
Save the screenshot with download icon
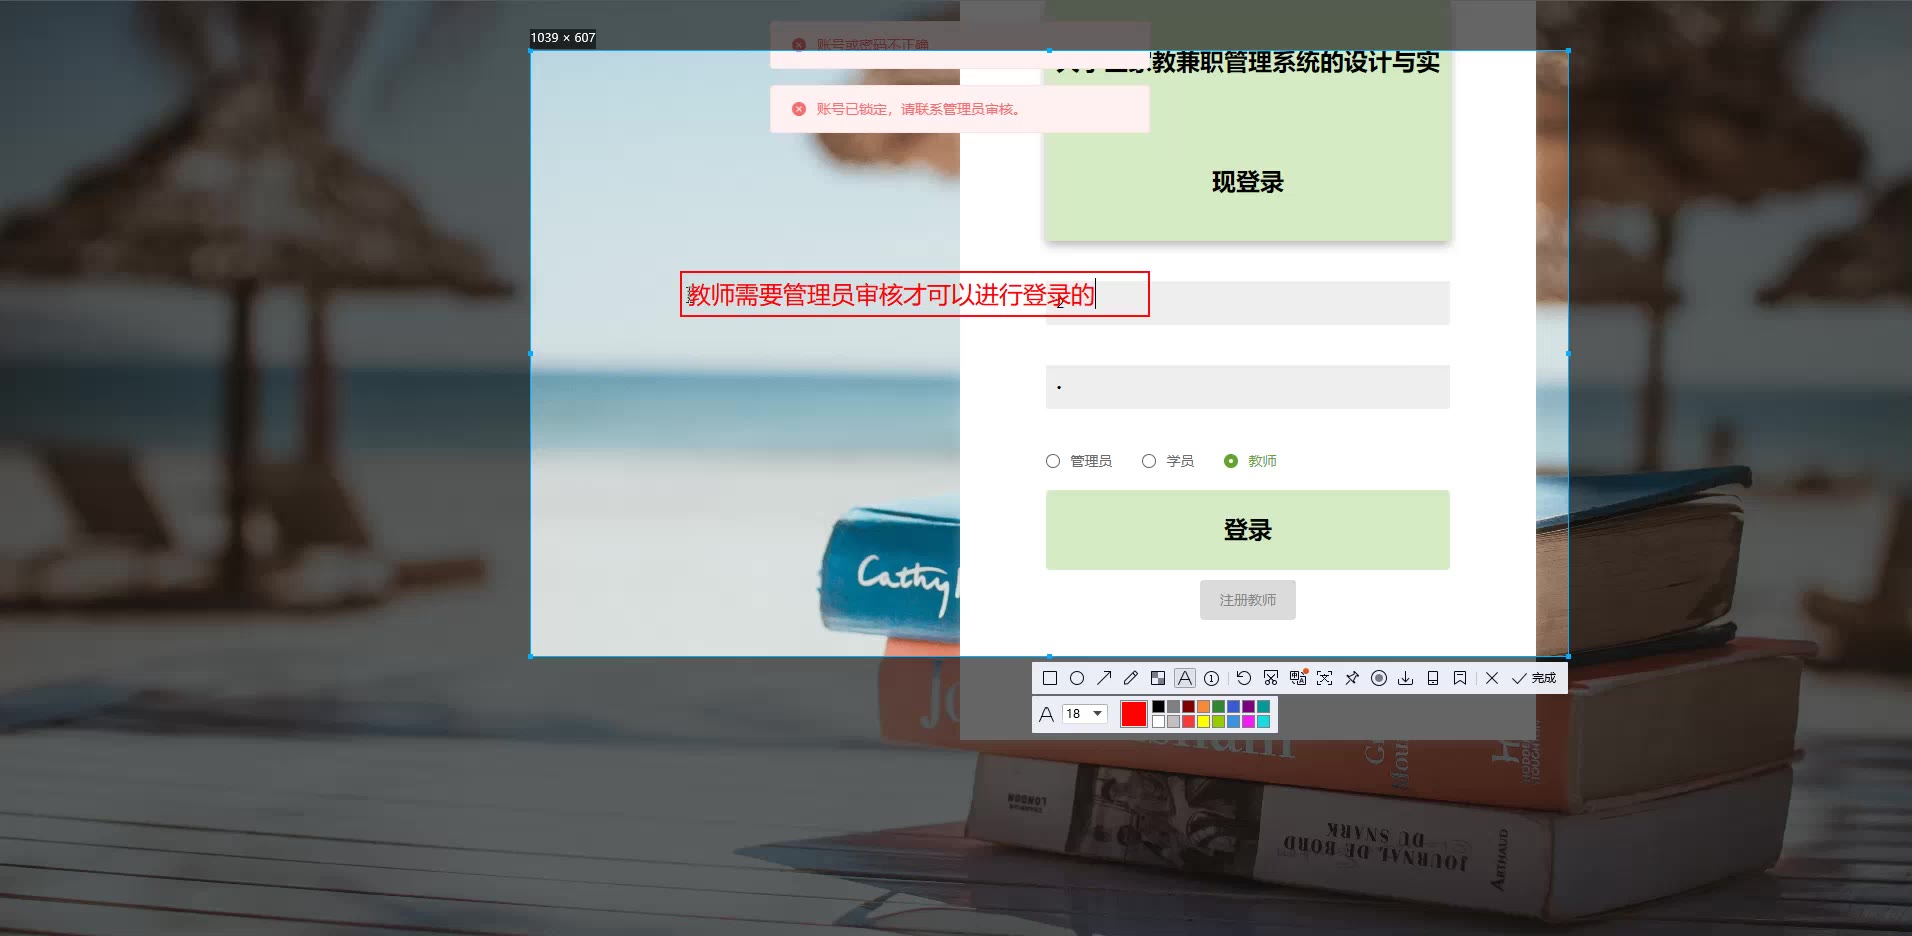(x=1406, y=678)
